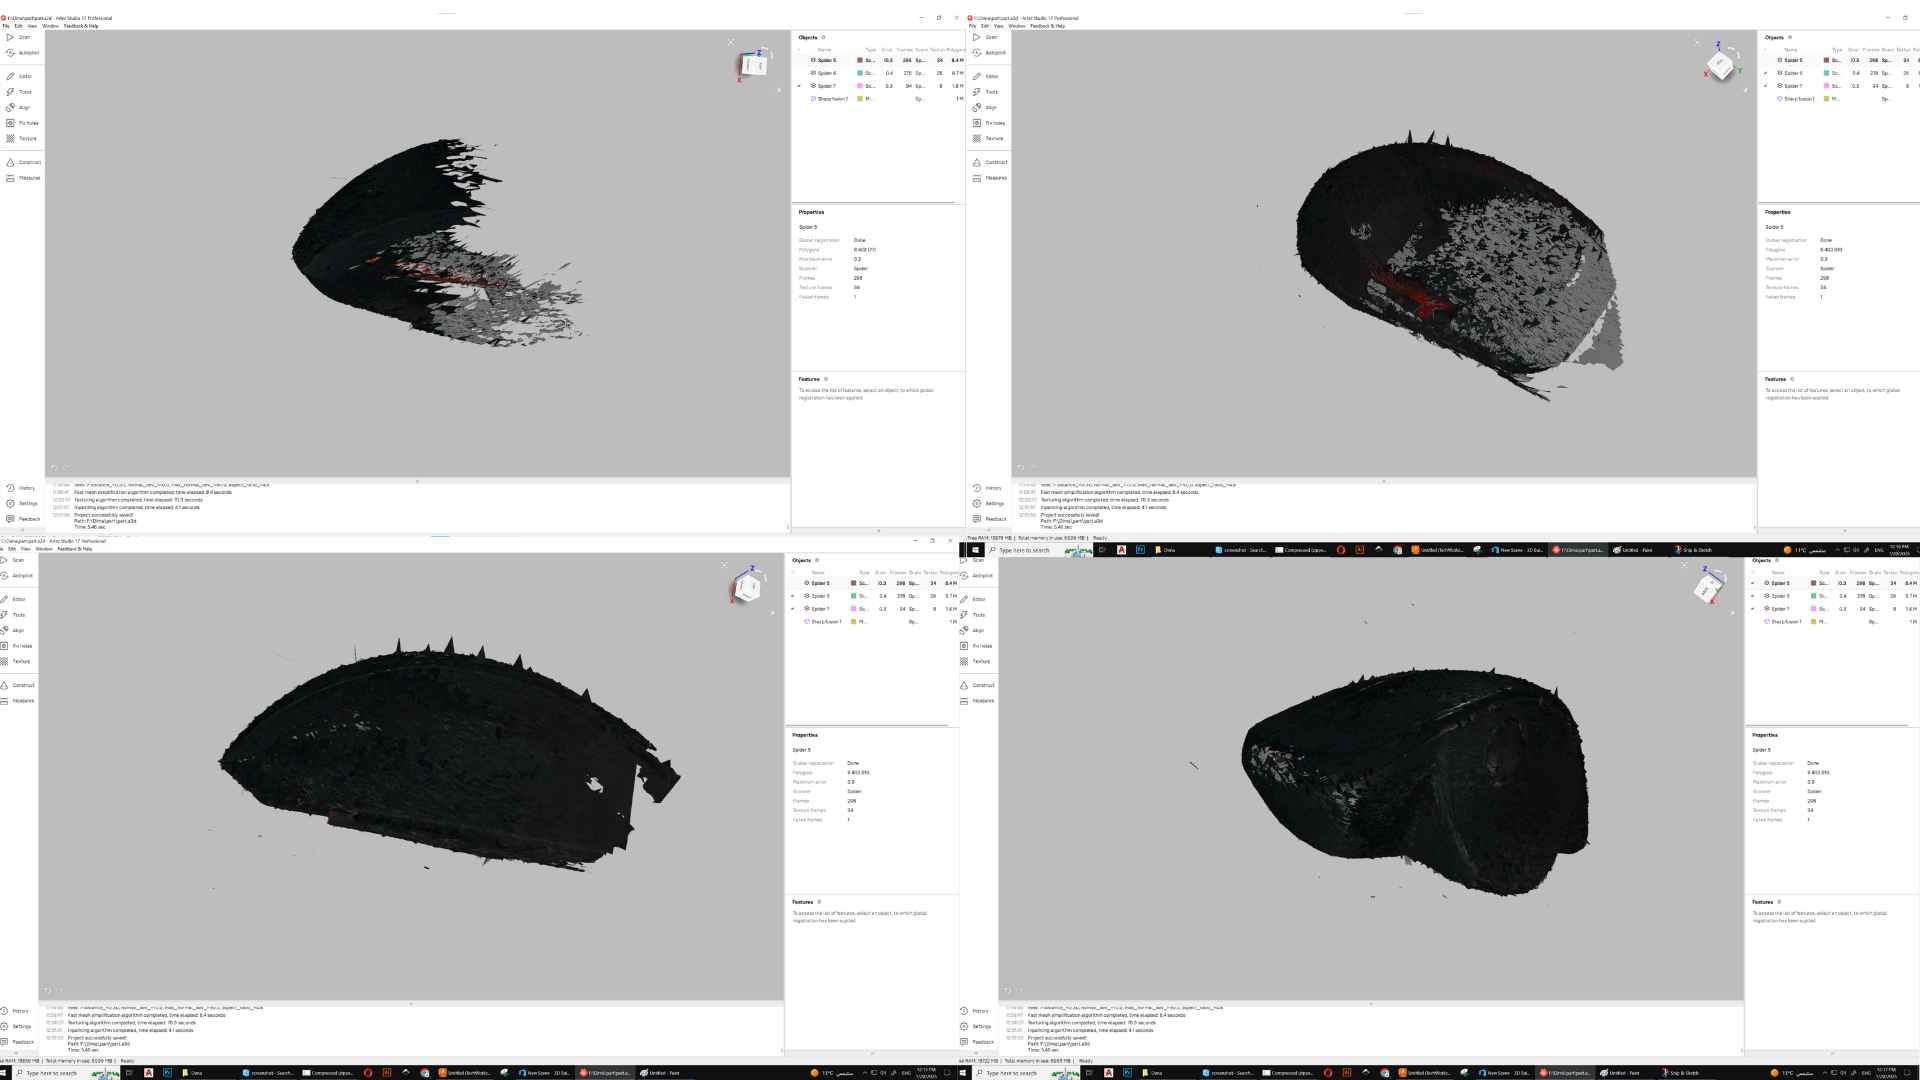Hide Spider 7 scan in bottom-left window
The width and height of the screenshot is (1920, 1080).
pyautogui.click(x=793, y=609)
